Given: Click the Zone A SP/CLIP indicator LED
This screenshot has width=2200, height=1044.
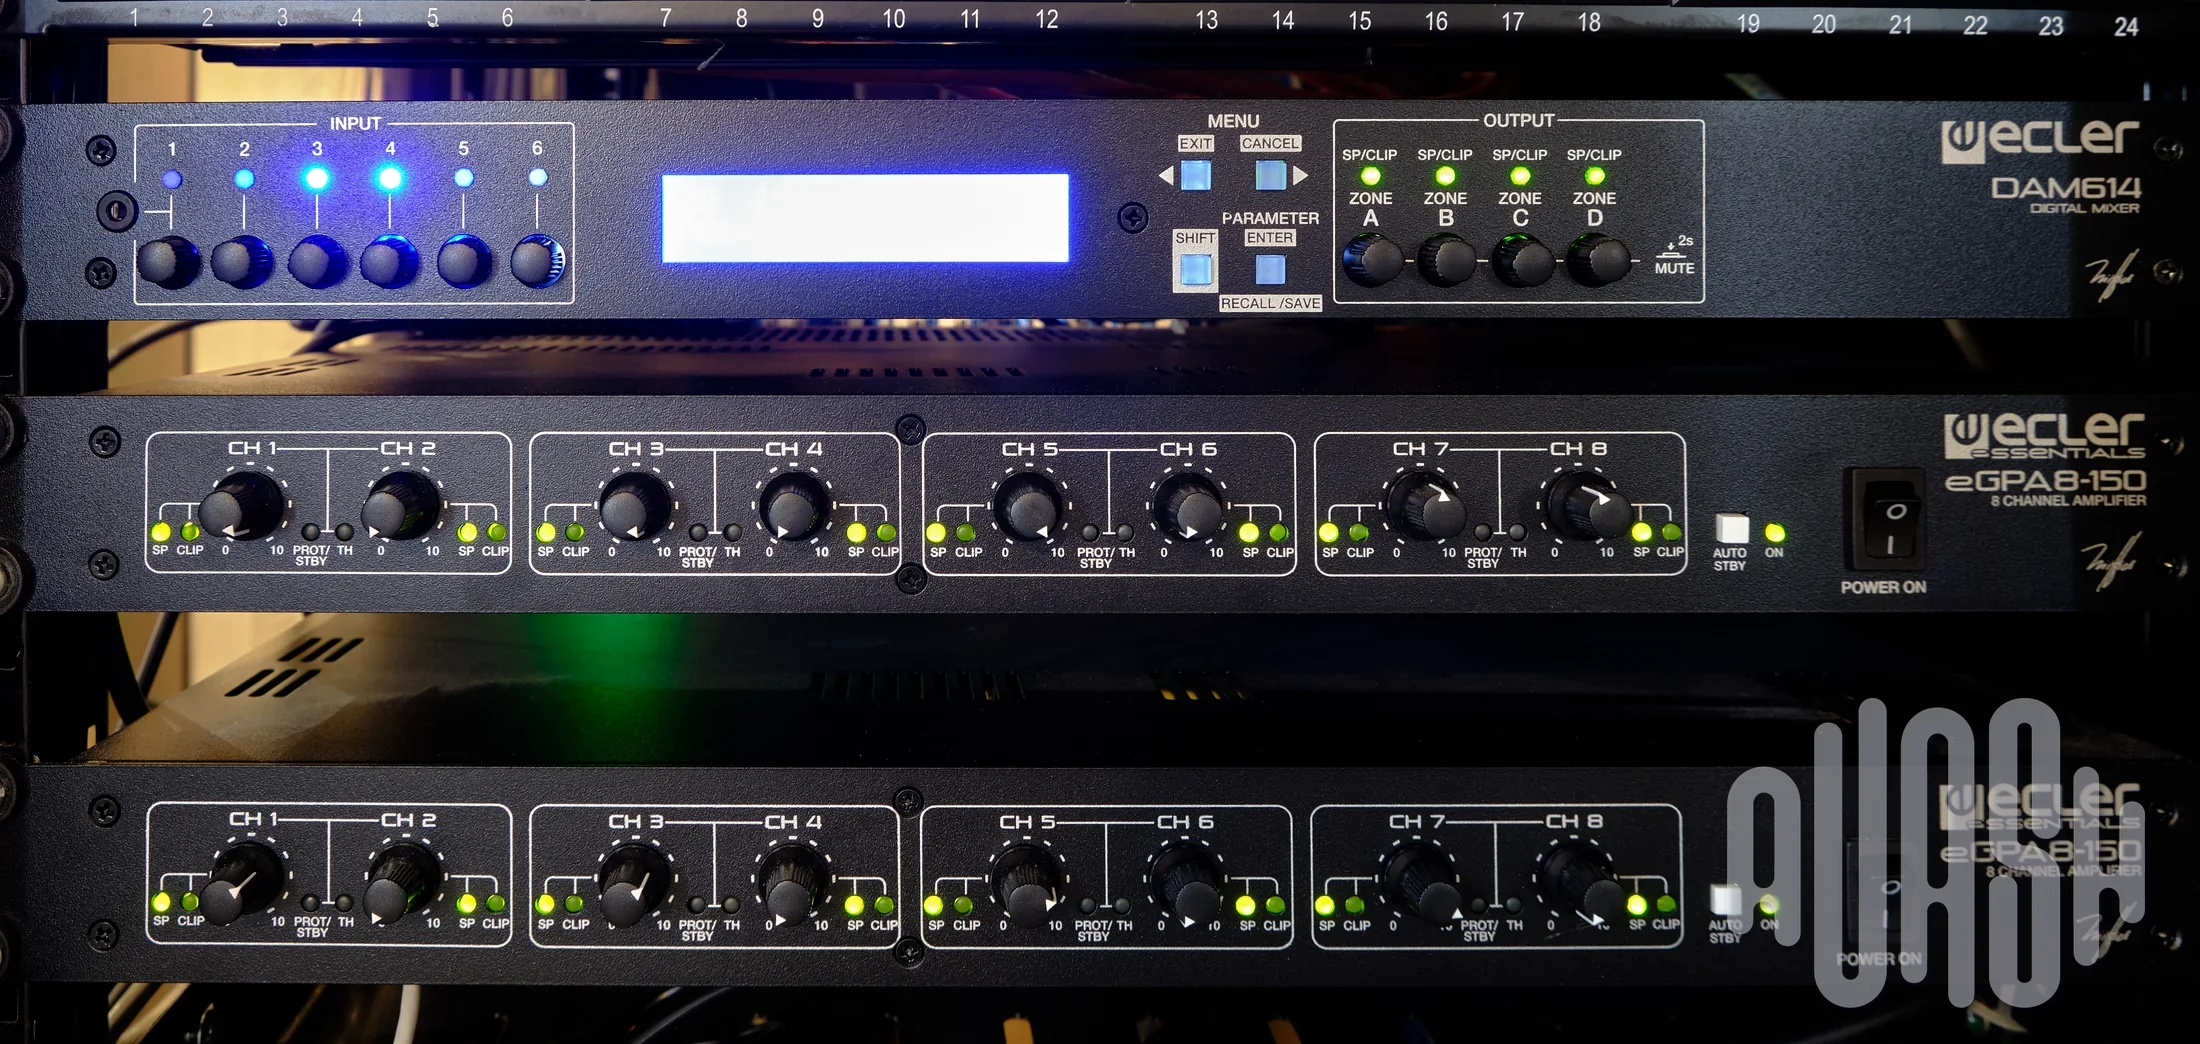Looking at the screenshot, I should click(x=1370, y=177).
